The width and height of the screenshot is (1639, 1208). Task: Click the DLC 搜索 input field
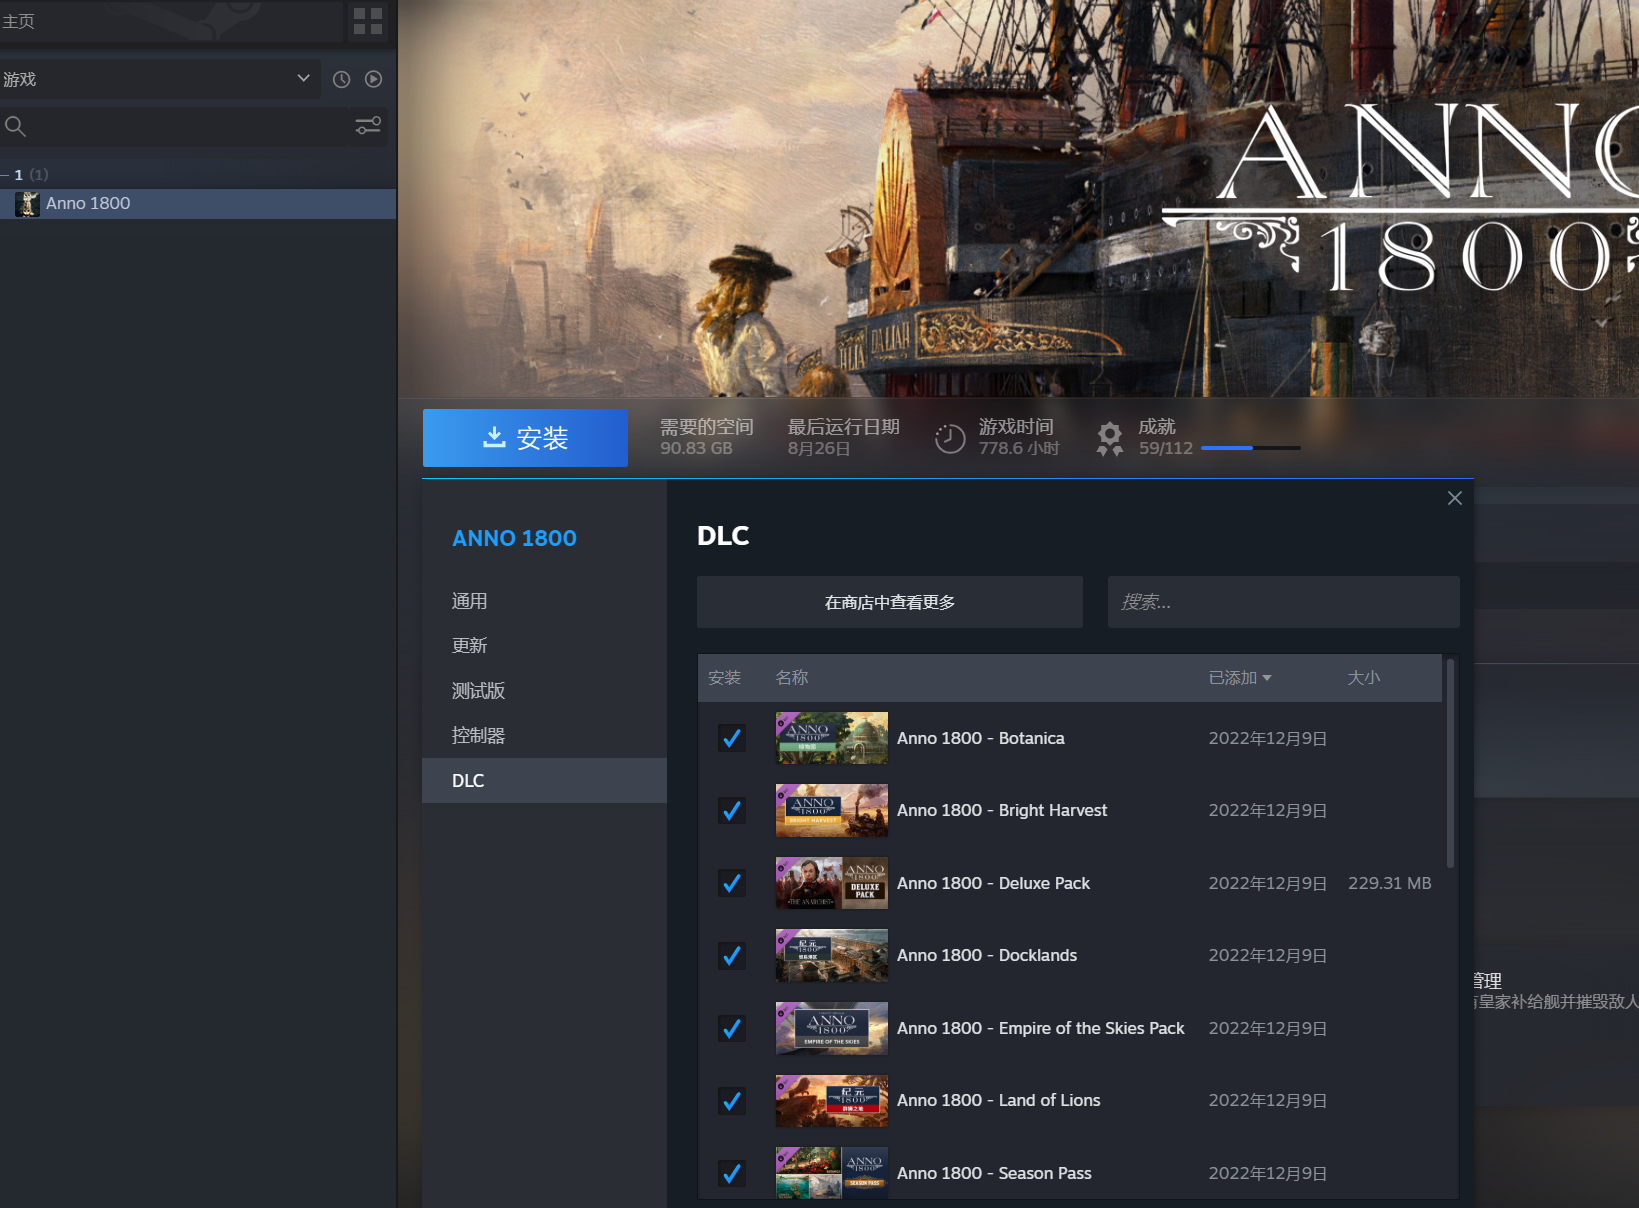click(1284, 602)
